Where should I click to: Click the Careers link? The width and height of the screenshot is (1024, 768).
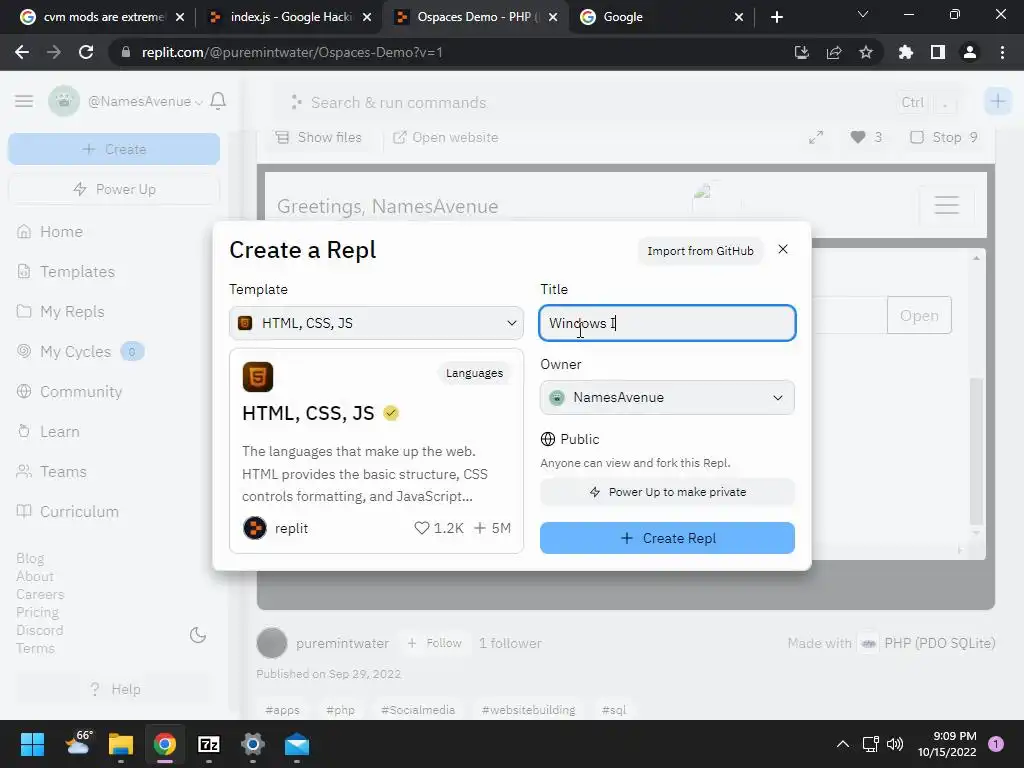(40, 594)
